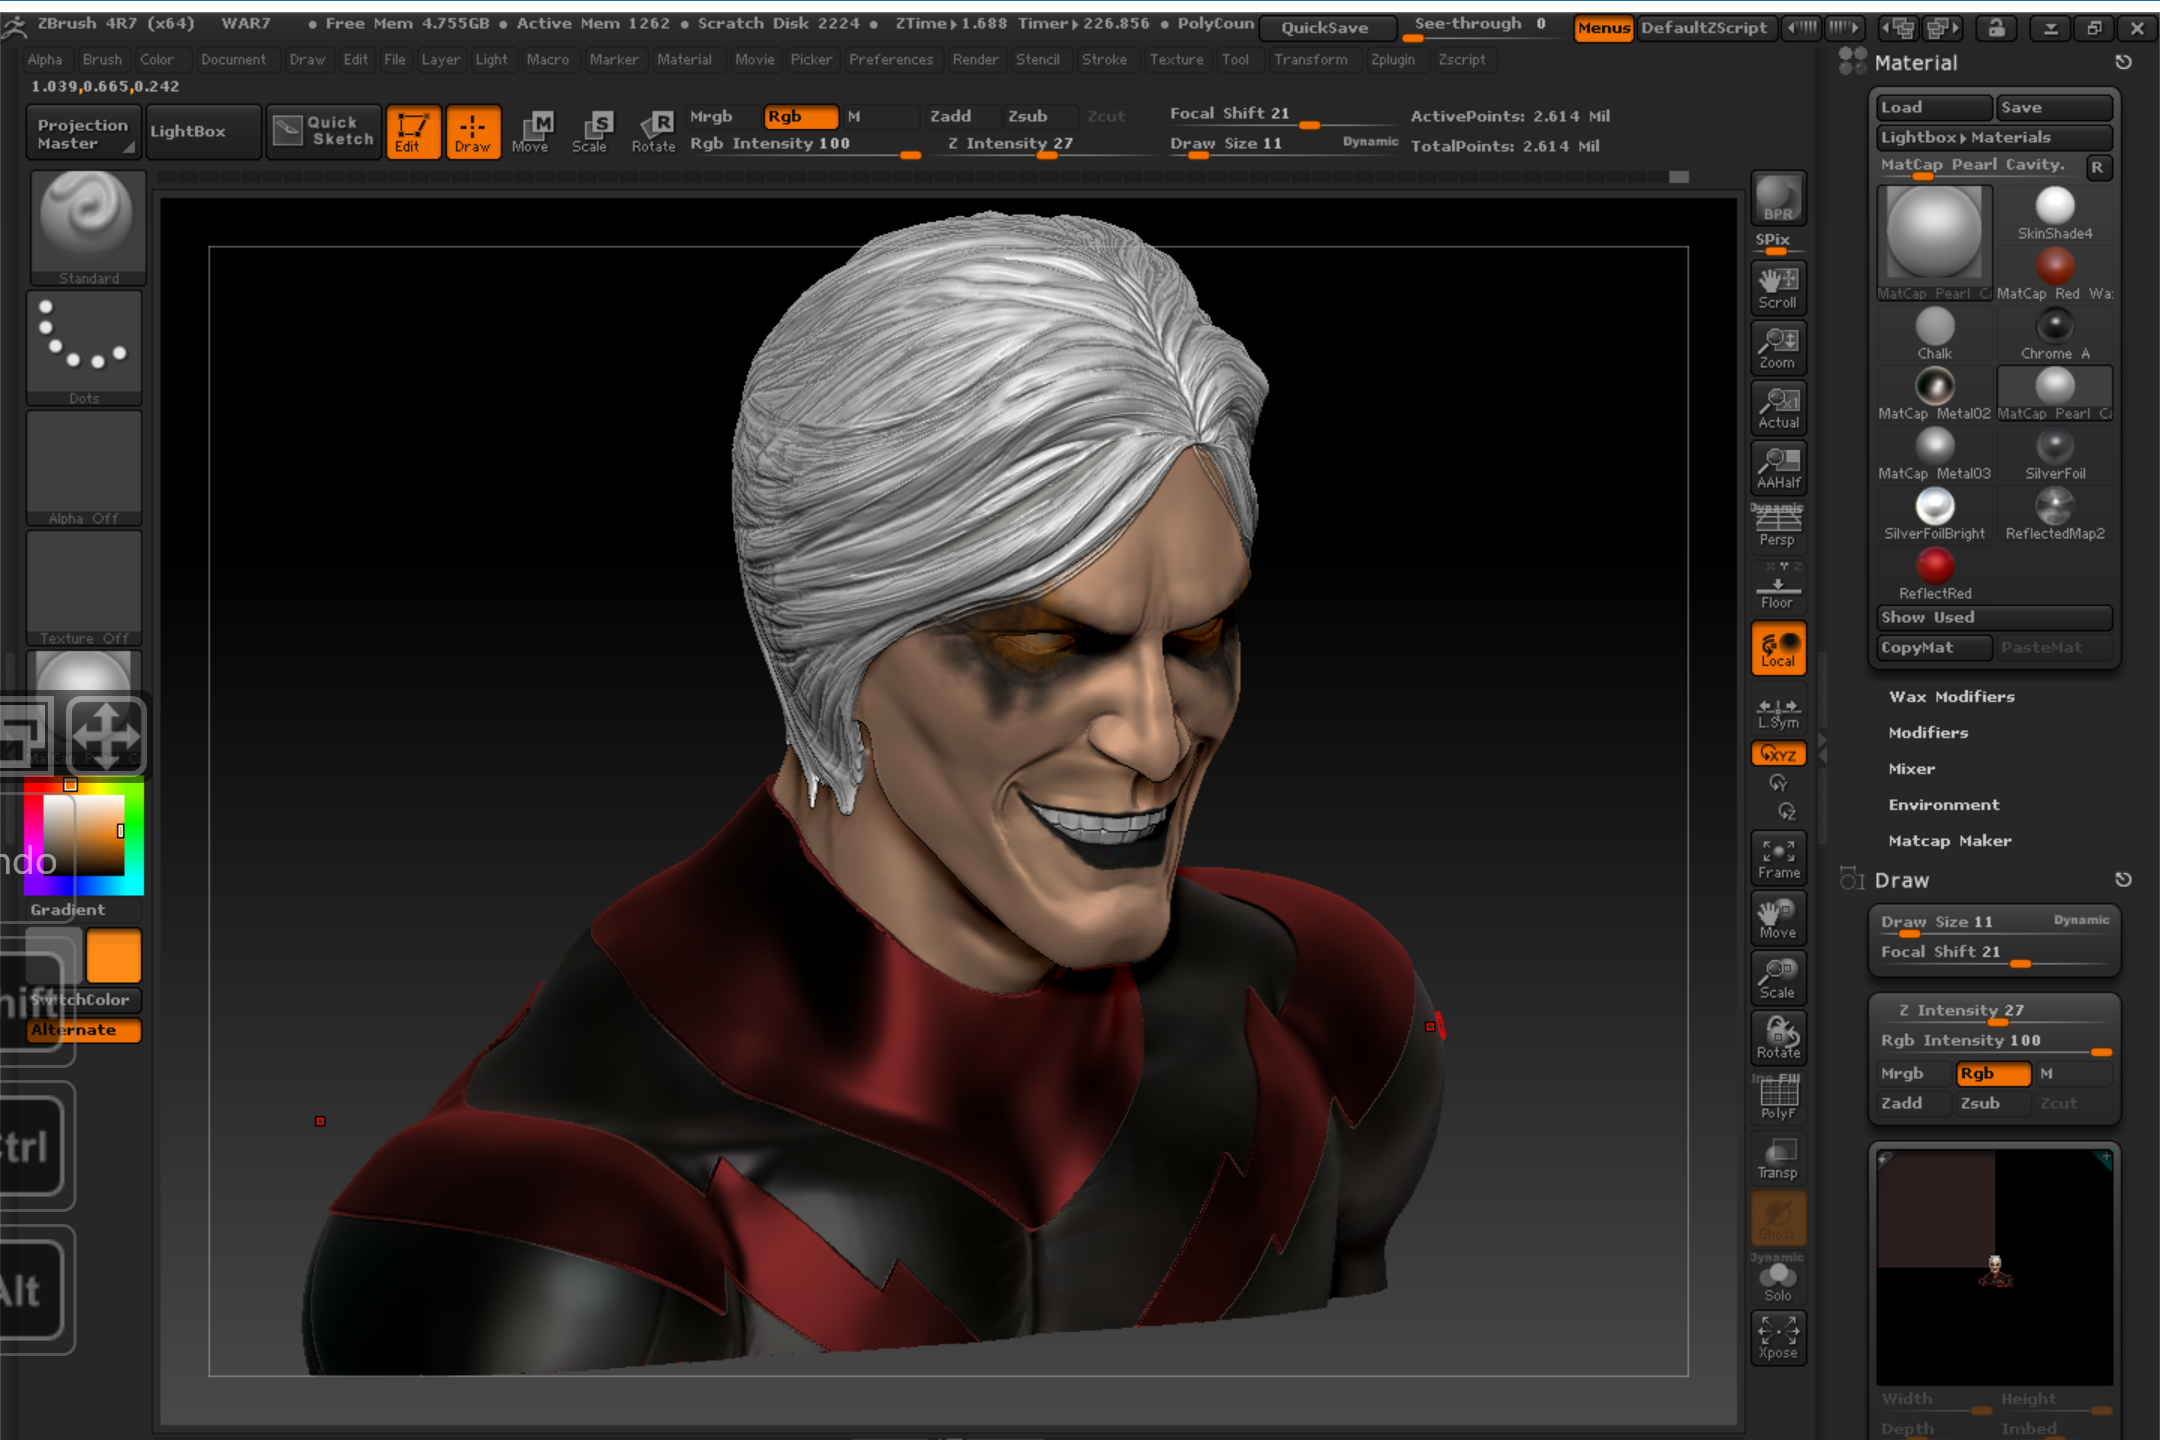Toggle Rgb painting in top shelf
Viewport: 2160px width, 1440px height.
(x=801, y=116)
